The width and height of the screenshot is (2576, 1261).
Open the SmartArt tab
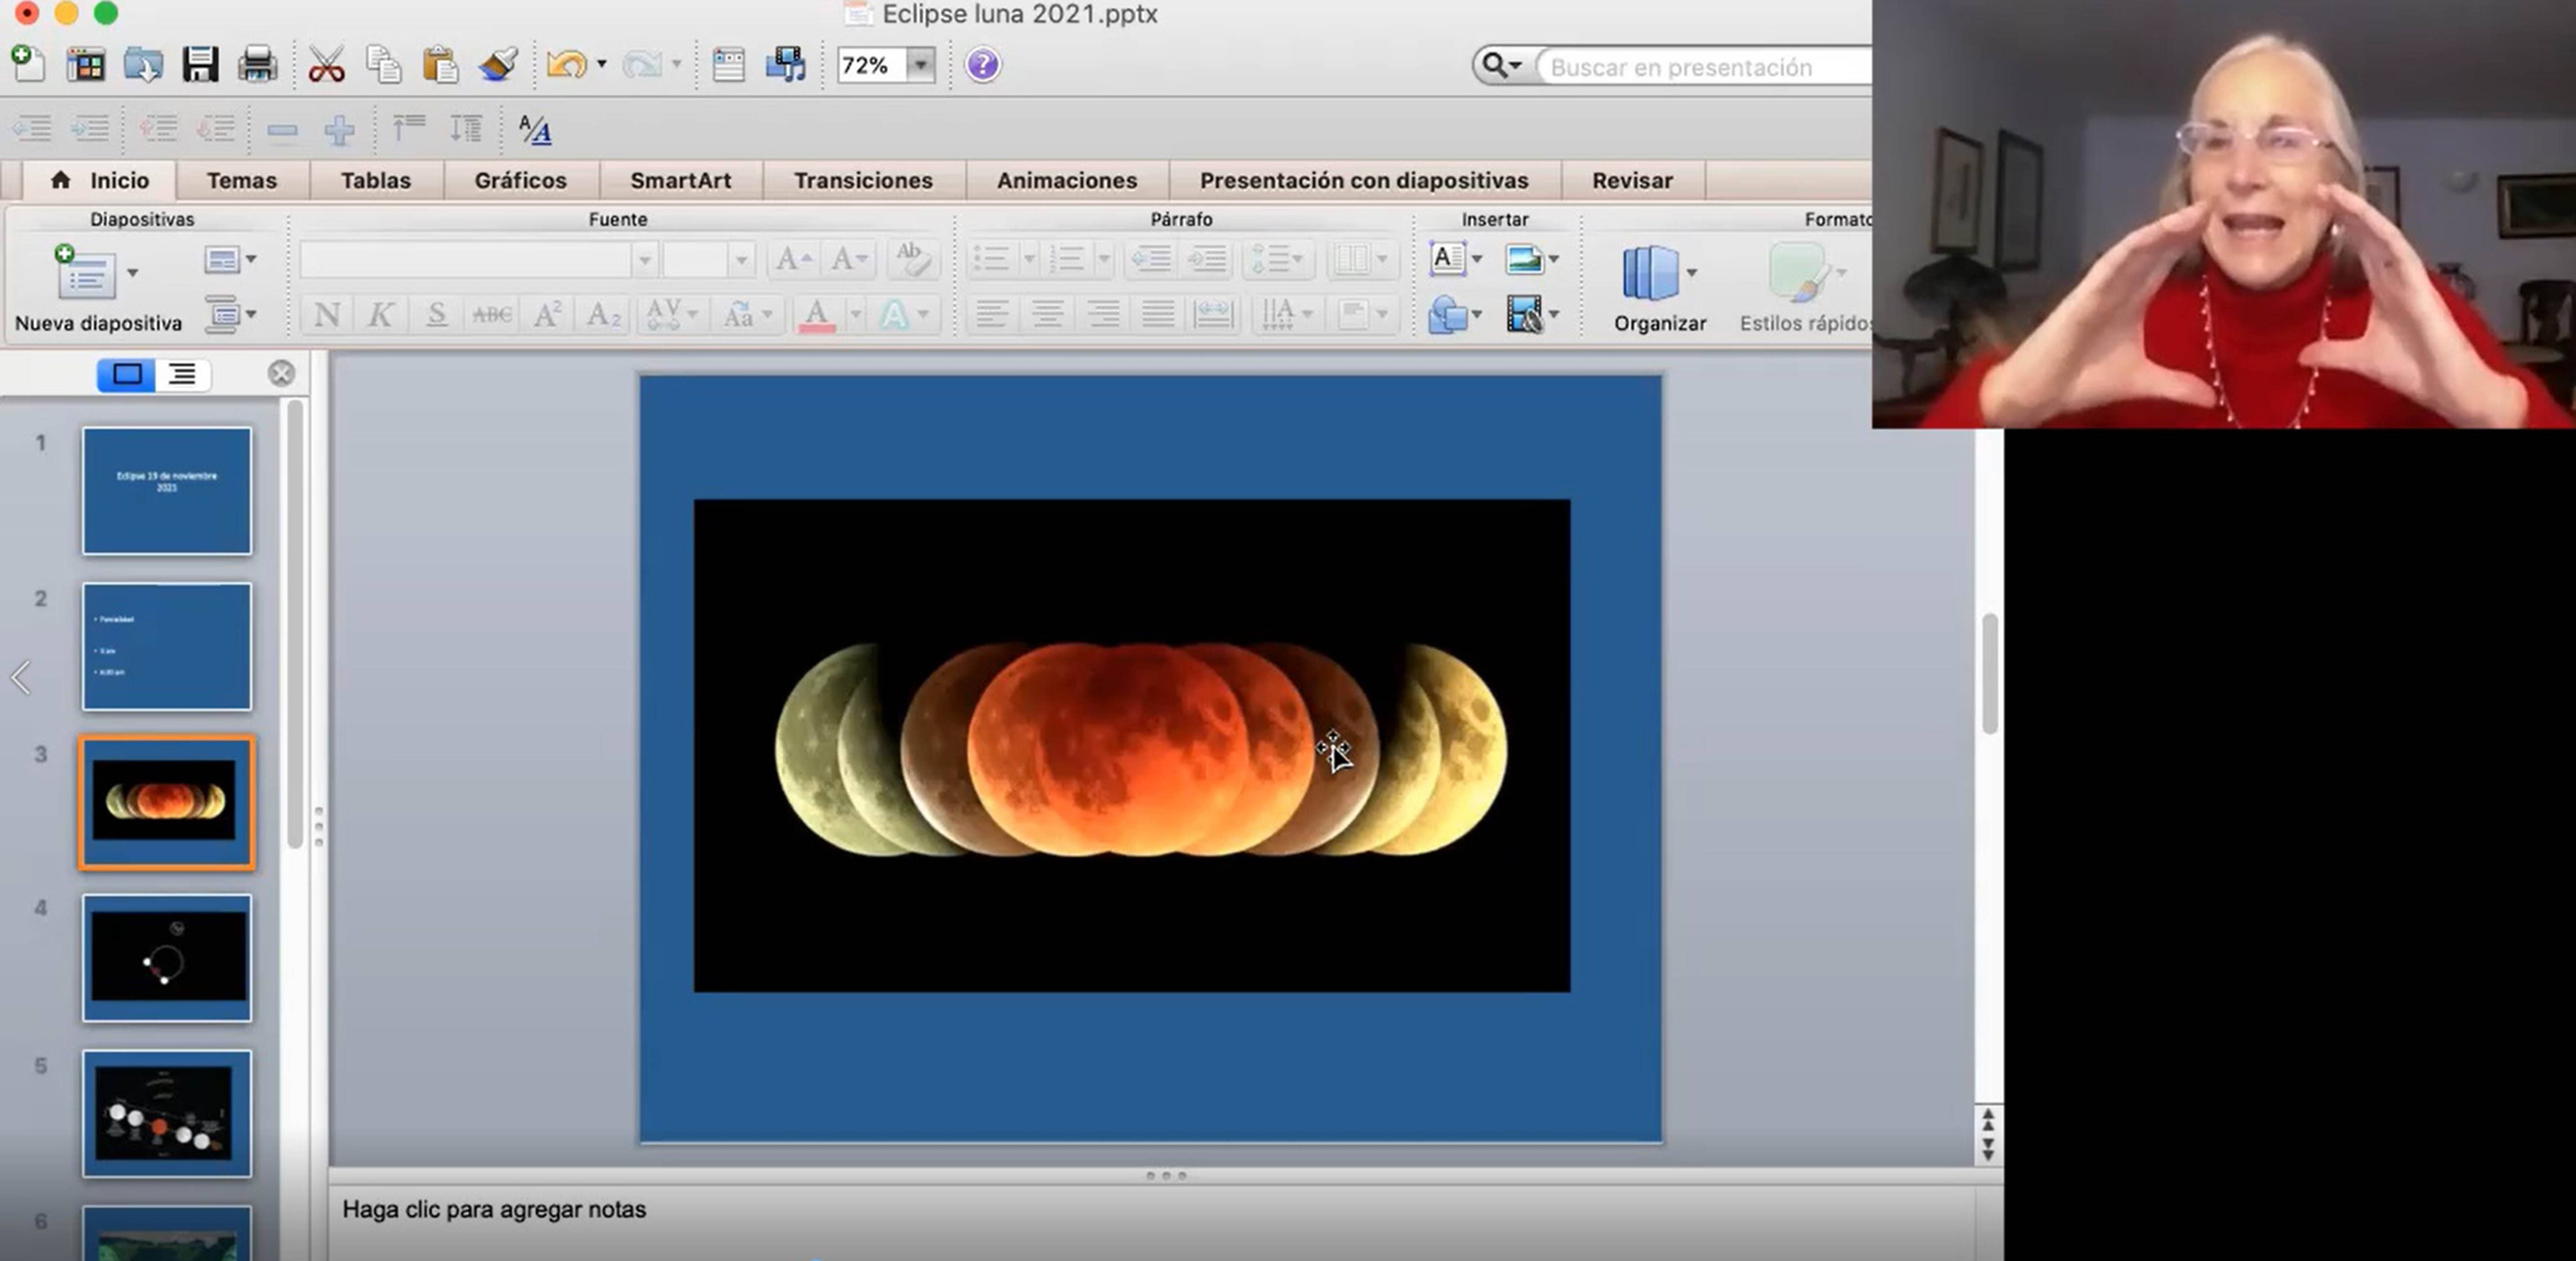pos(680,181)
